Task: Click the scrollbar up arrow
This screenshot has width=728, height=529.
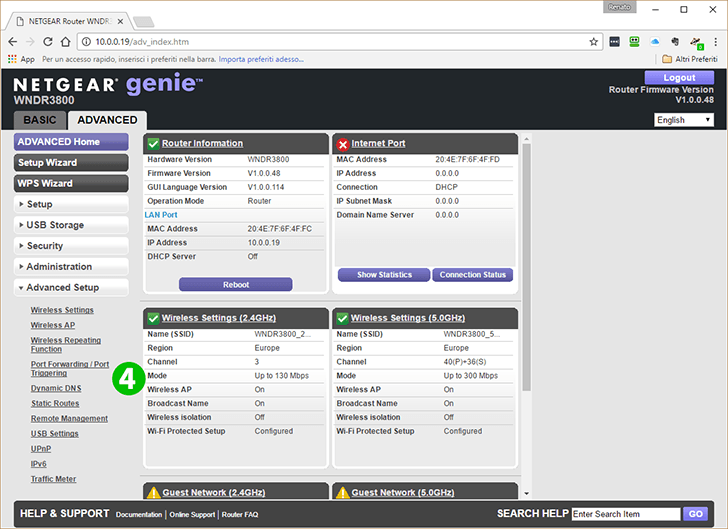Action: point(526,139)
